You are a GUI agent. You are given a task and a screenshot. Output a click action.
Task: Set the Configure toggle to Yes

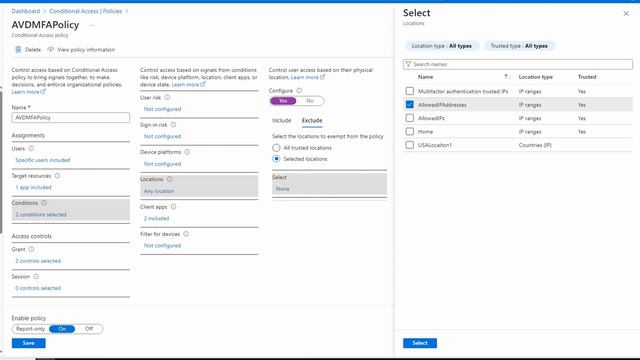coord(283,101)
